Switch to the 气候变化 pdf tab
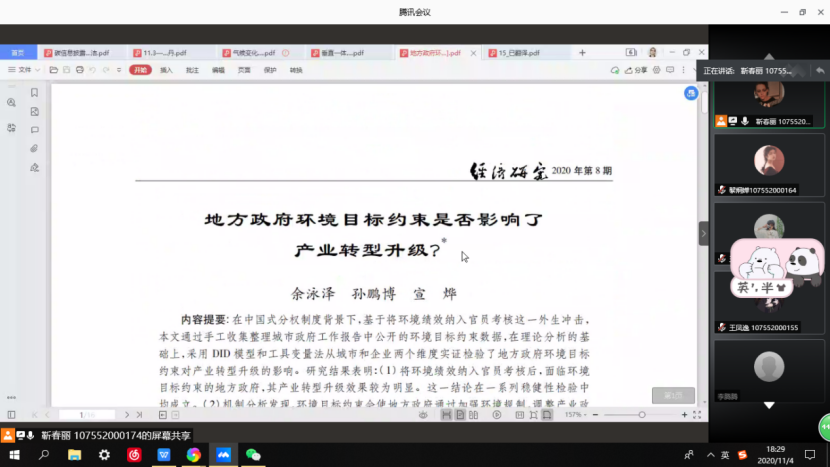830x467 pixels. (x=254, y=53)
